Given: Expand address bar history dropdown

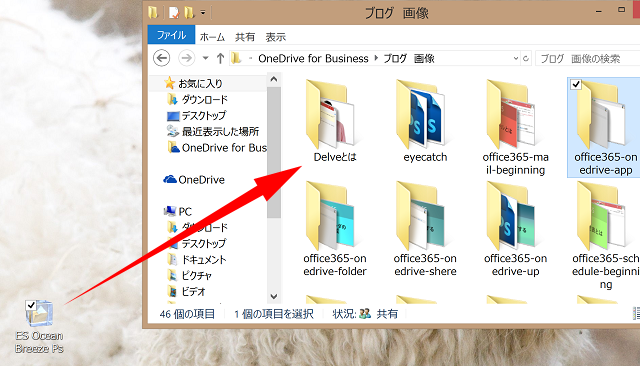Looking at the screenshot, I should [516, 59].
